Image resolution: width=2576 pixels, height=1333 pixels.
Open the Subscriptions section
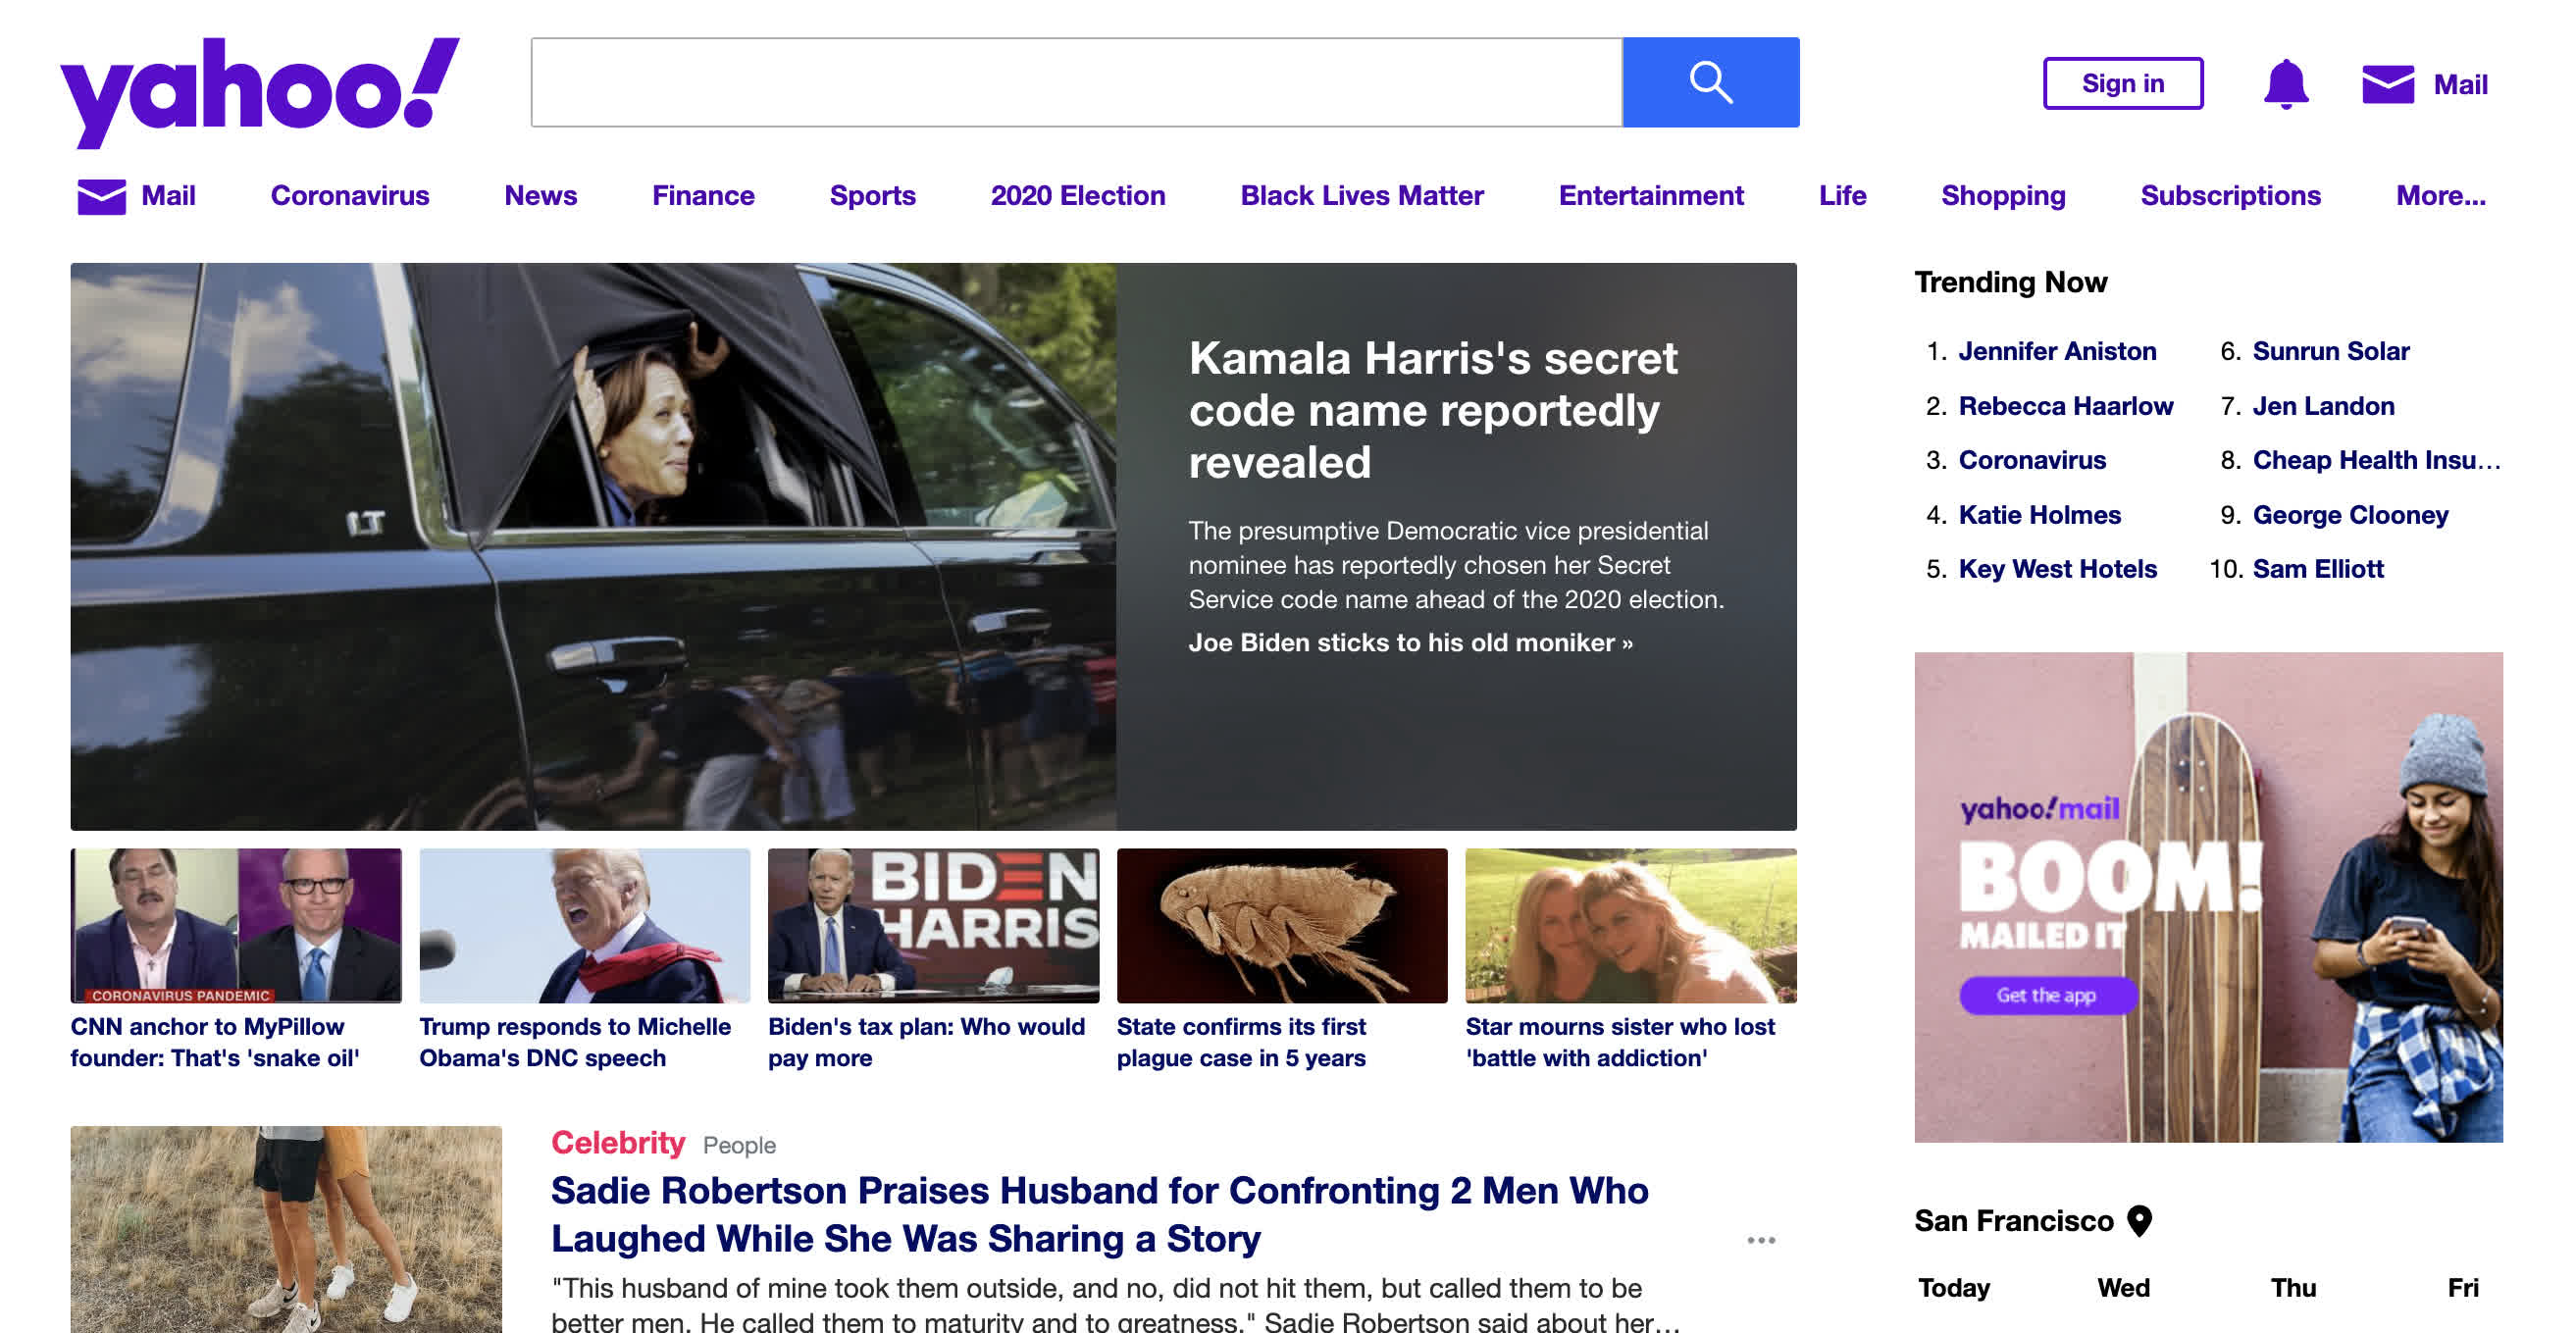click(2230, 195)
